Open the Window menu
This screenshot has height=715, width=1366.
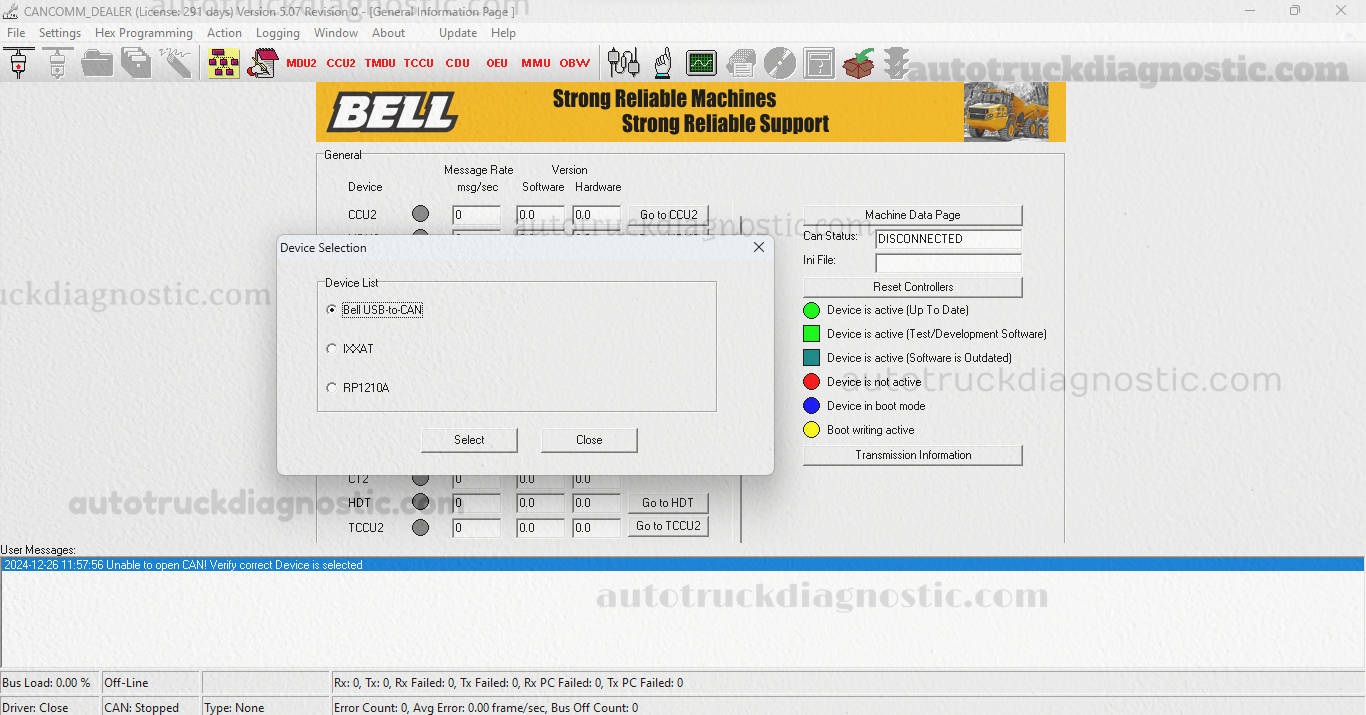pyautogui.click(x=336, y=33)
